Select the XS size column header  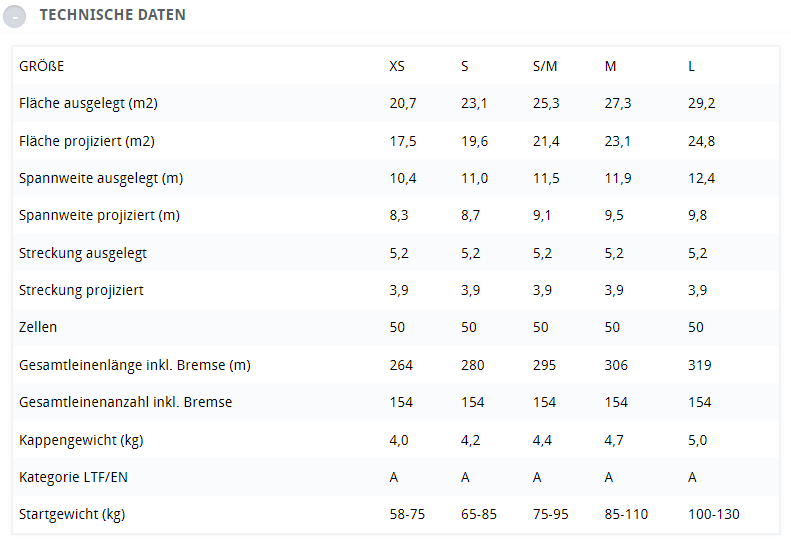pos(397,66)
